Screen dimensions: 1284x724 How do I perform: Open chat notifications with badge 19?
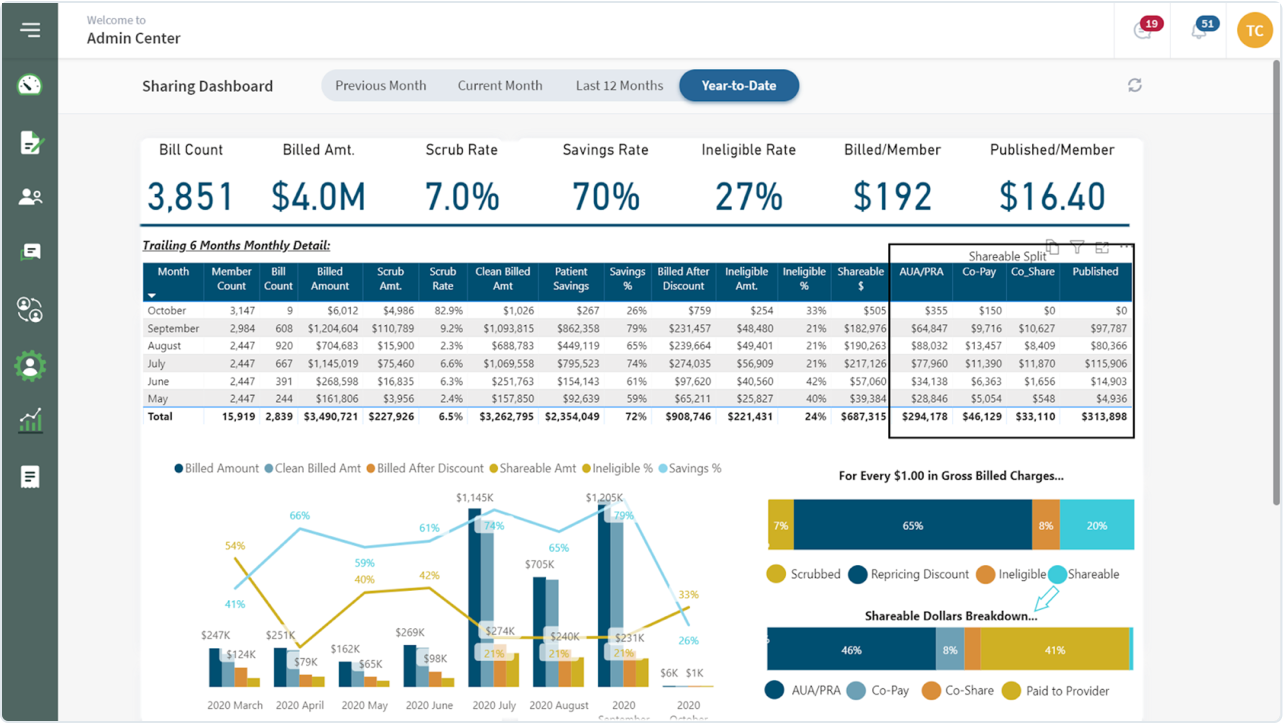click(1144, 29)
